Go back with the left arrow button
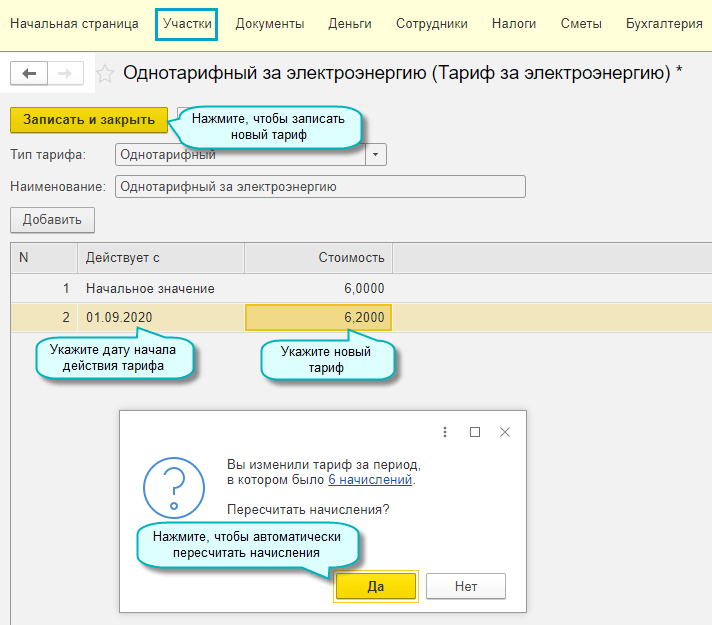This screenshot has height=625, width=712. click(x=29, y=73)
